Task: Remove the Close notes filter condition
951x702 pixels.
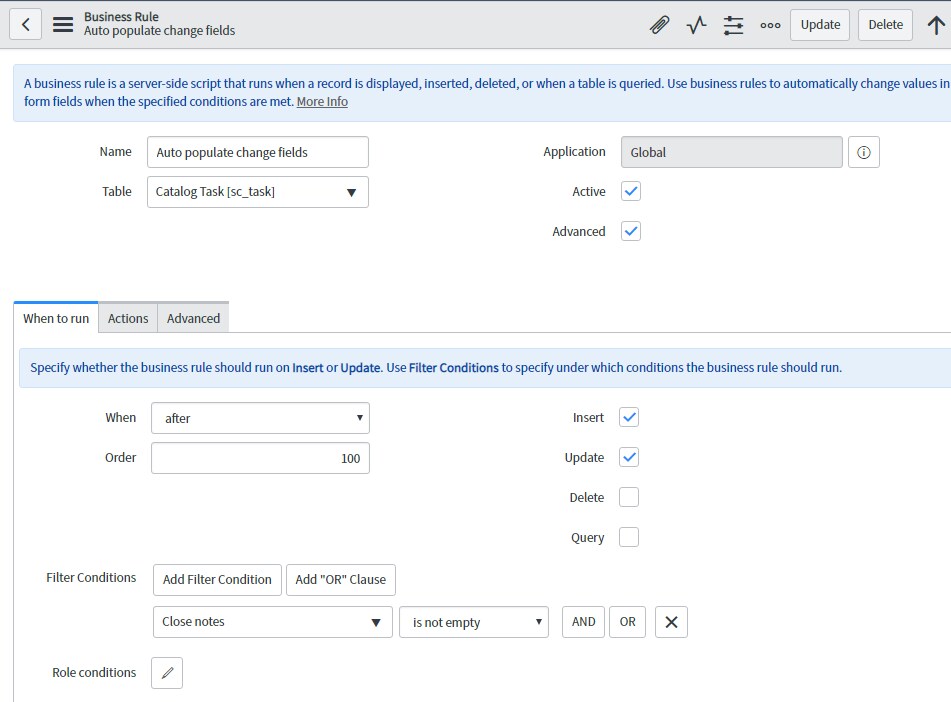Action: click(x=671, y=622)
